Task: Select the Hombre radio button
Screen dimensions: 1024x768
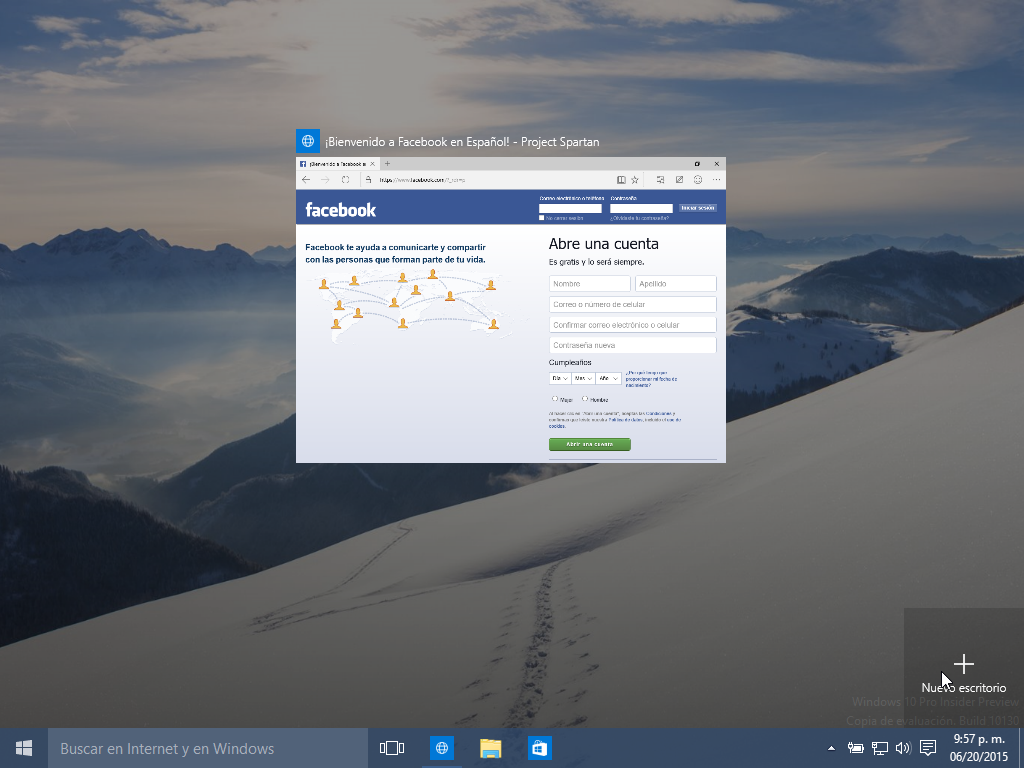Action: tap(585, 398)
